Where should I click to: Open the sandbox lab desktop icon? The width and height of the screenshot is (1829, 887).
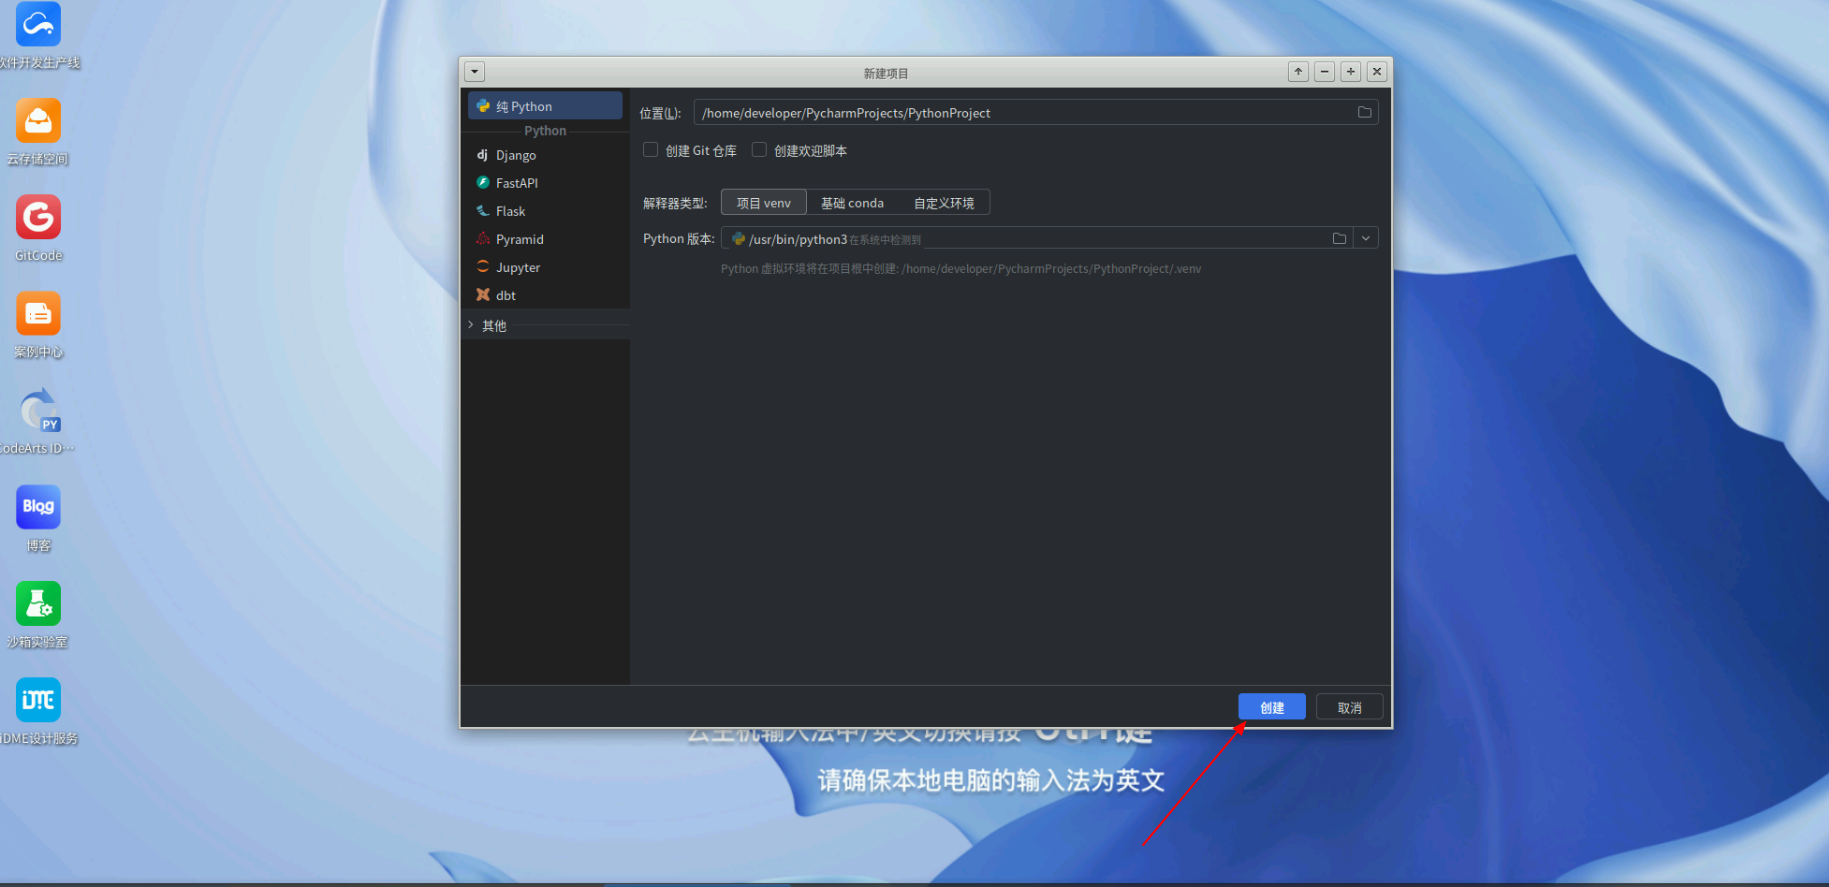point(38,604)
